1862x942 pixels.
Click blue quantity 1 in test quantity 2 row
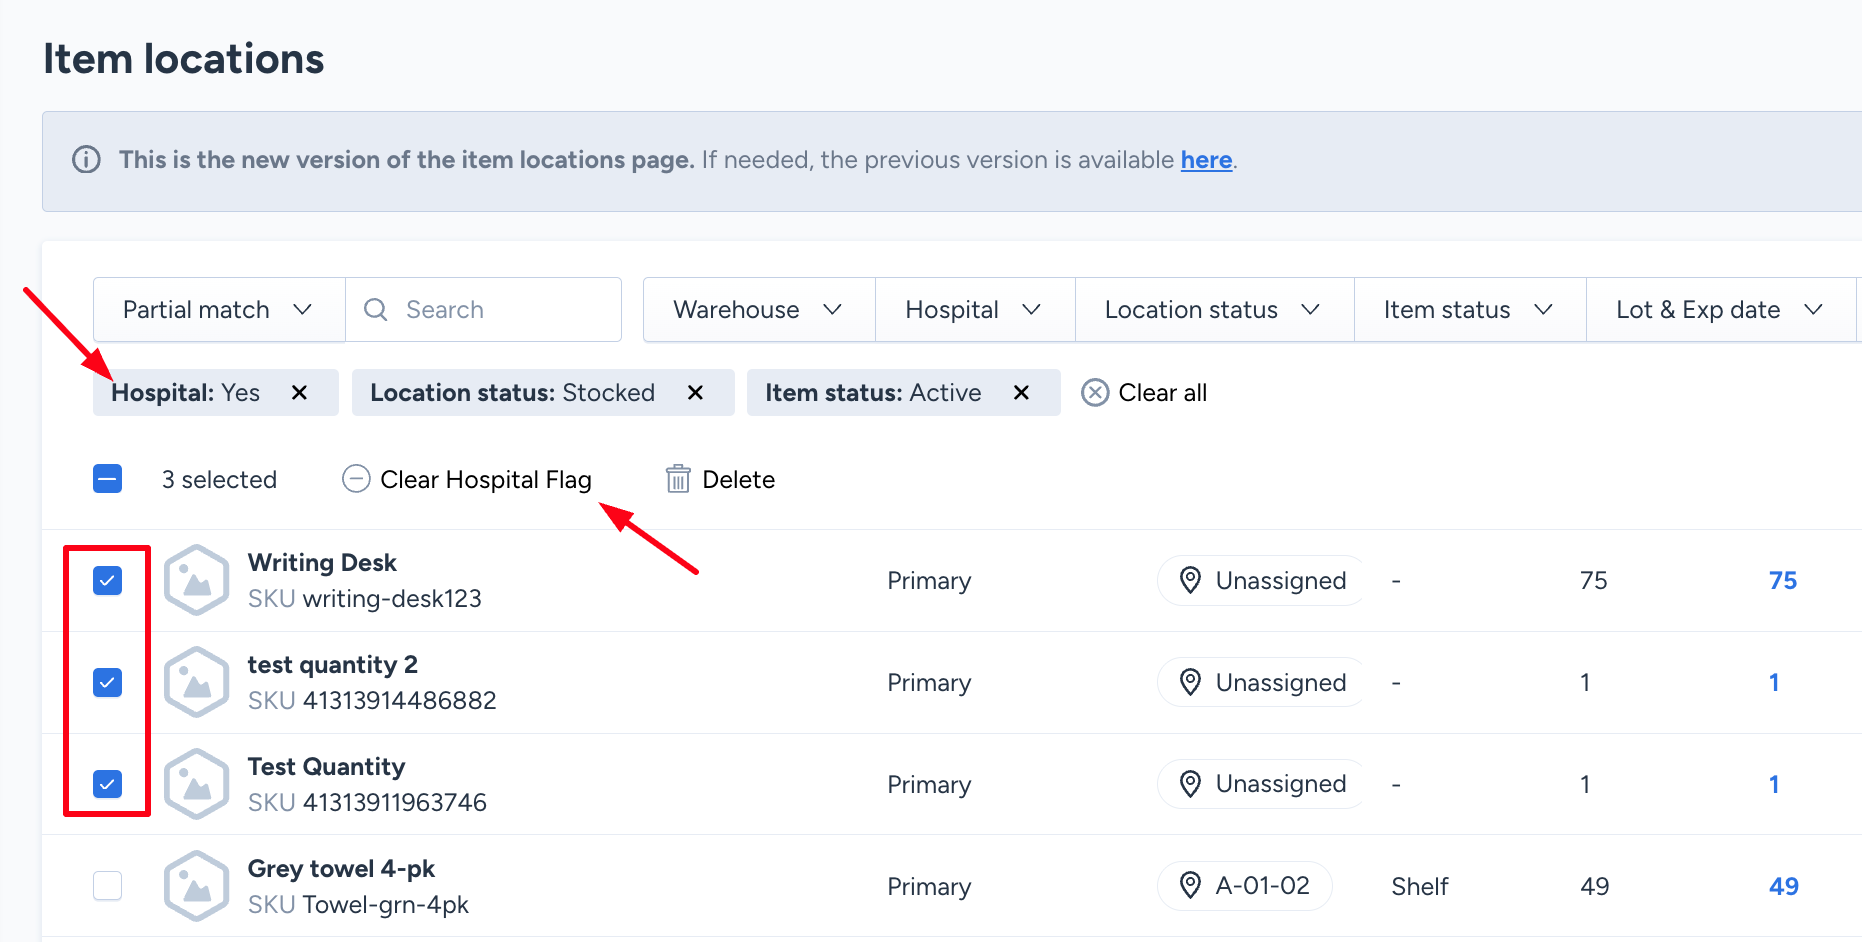(1774, 683)
